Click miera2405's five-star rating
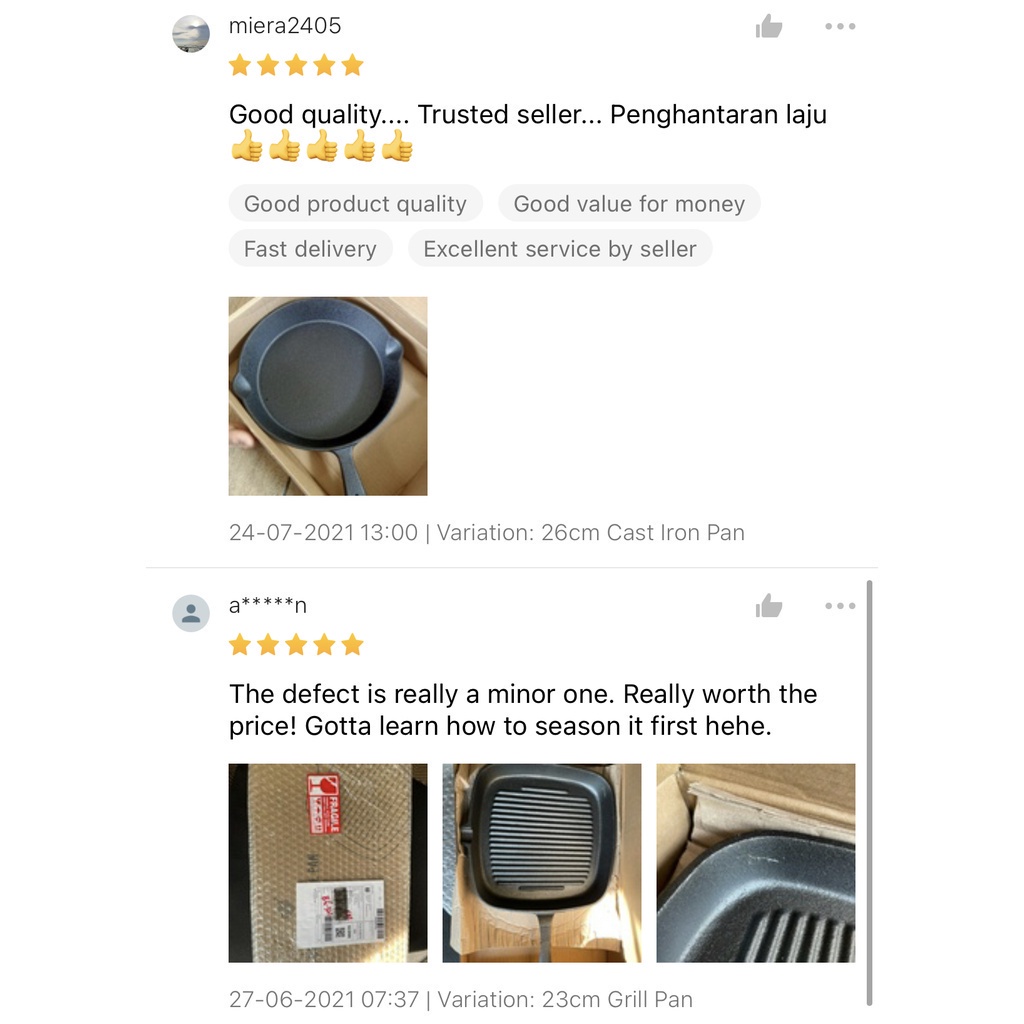The width and height of the screenshot is (1024, 1024). click(x=296, y=65)
